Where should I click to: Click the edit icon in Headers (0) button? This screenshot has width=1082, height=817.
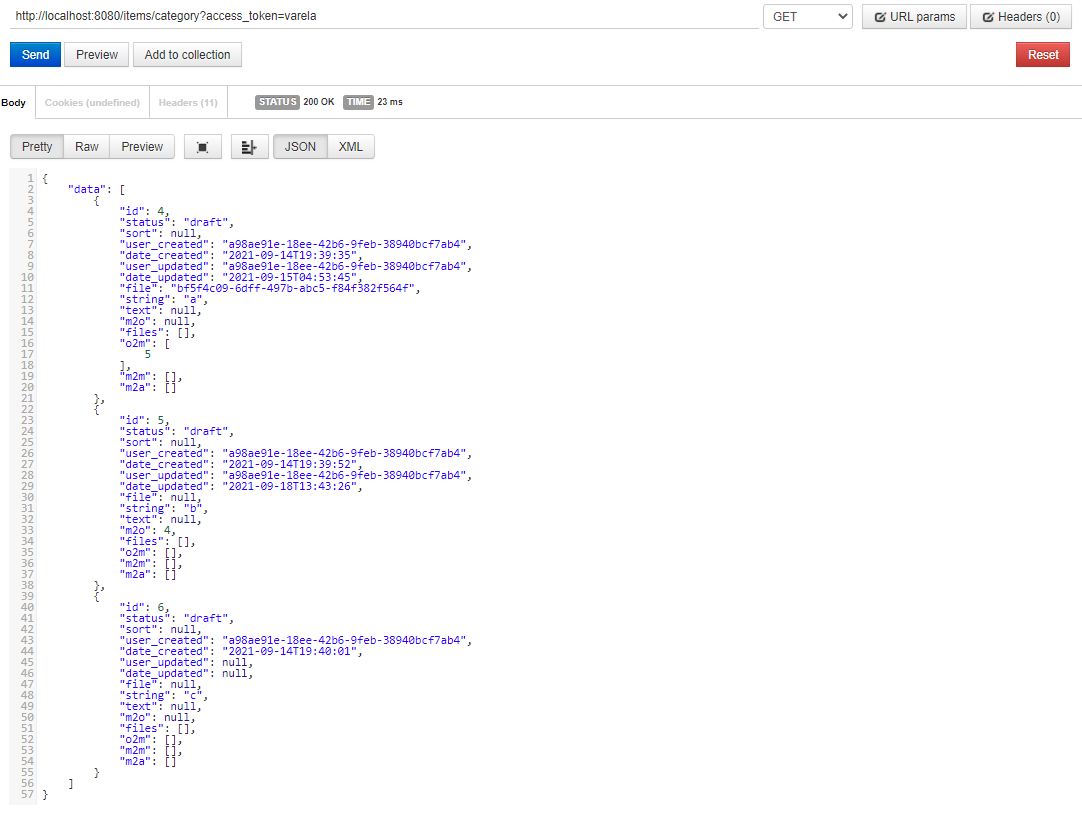(x=988, y=17)
